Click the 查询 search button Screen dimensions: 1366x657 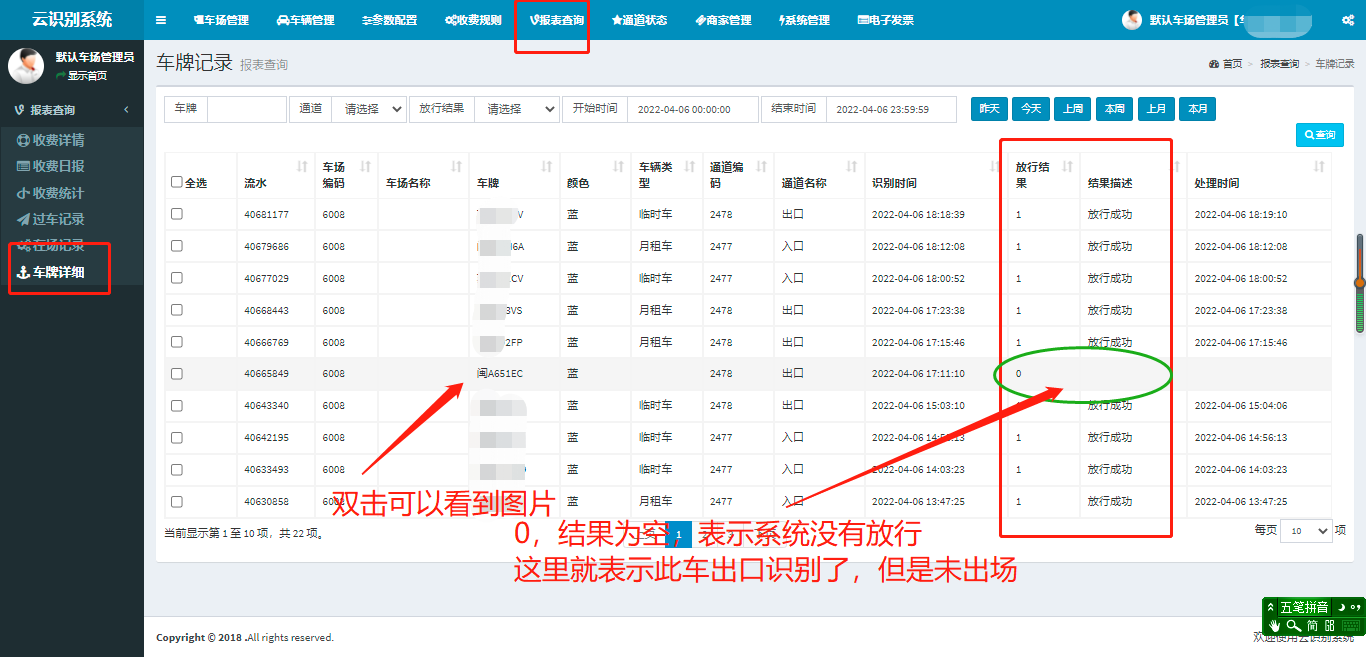pyautogui.click(x=1320, y=135)
